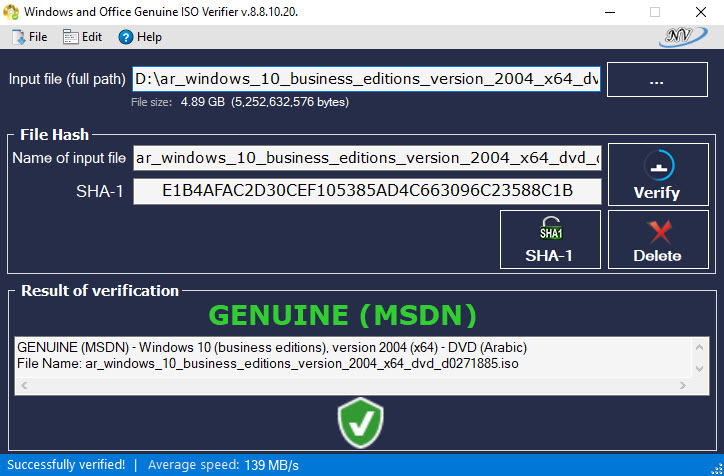
Task: Click the app icon in title bar
Action: click(x=11, y=12)
